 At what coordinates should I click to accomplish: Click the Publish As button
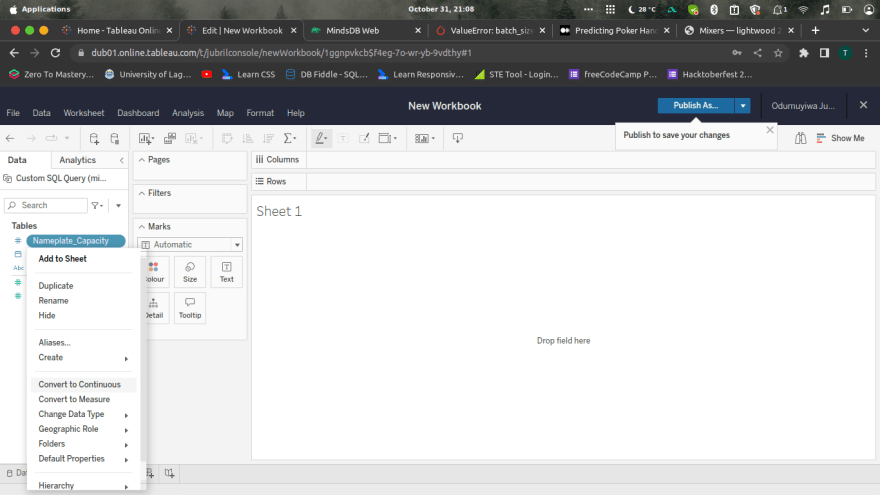(x=695, y=106)
